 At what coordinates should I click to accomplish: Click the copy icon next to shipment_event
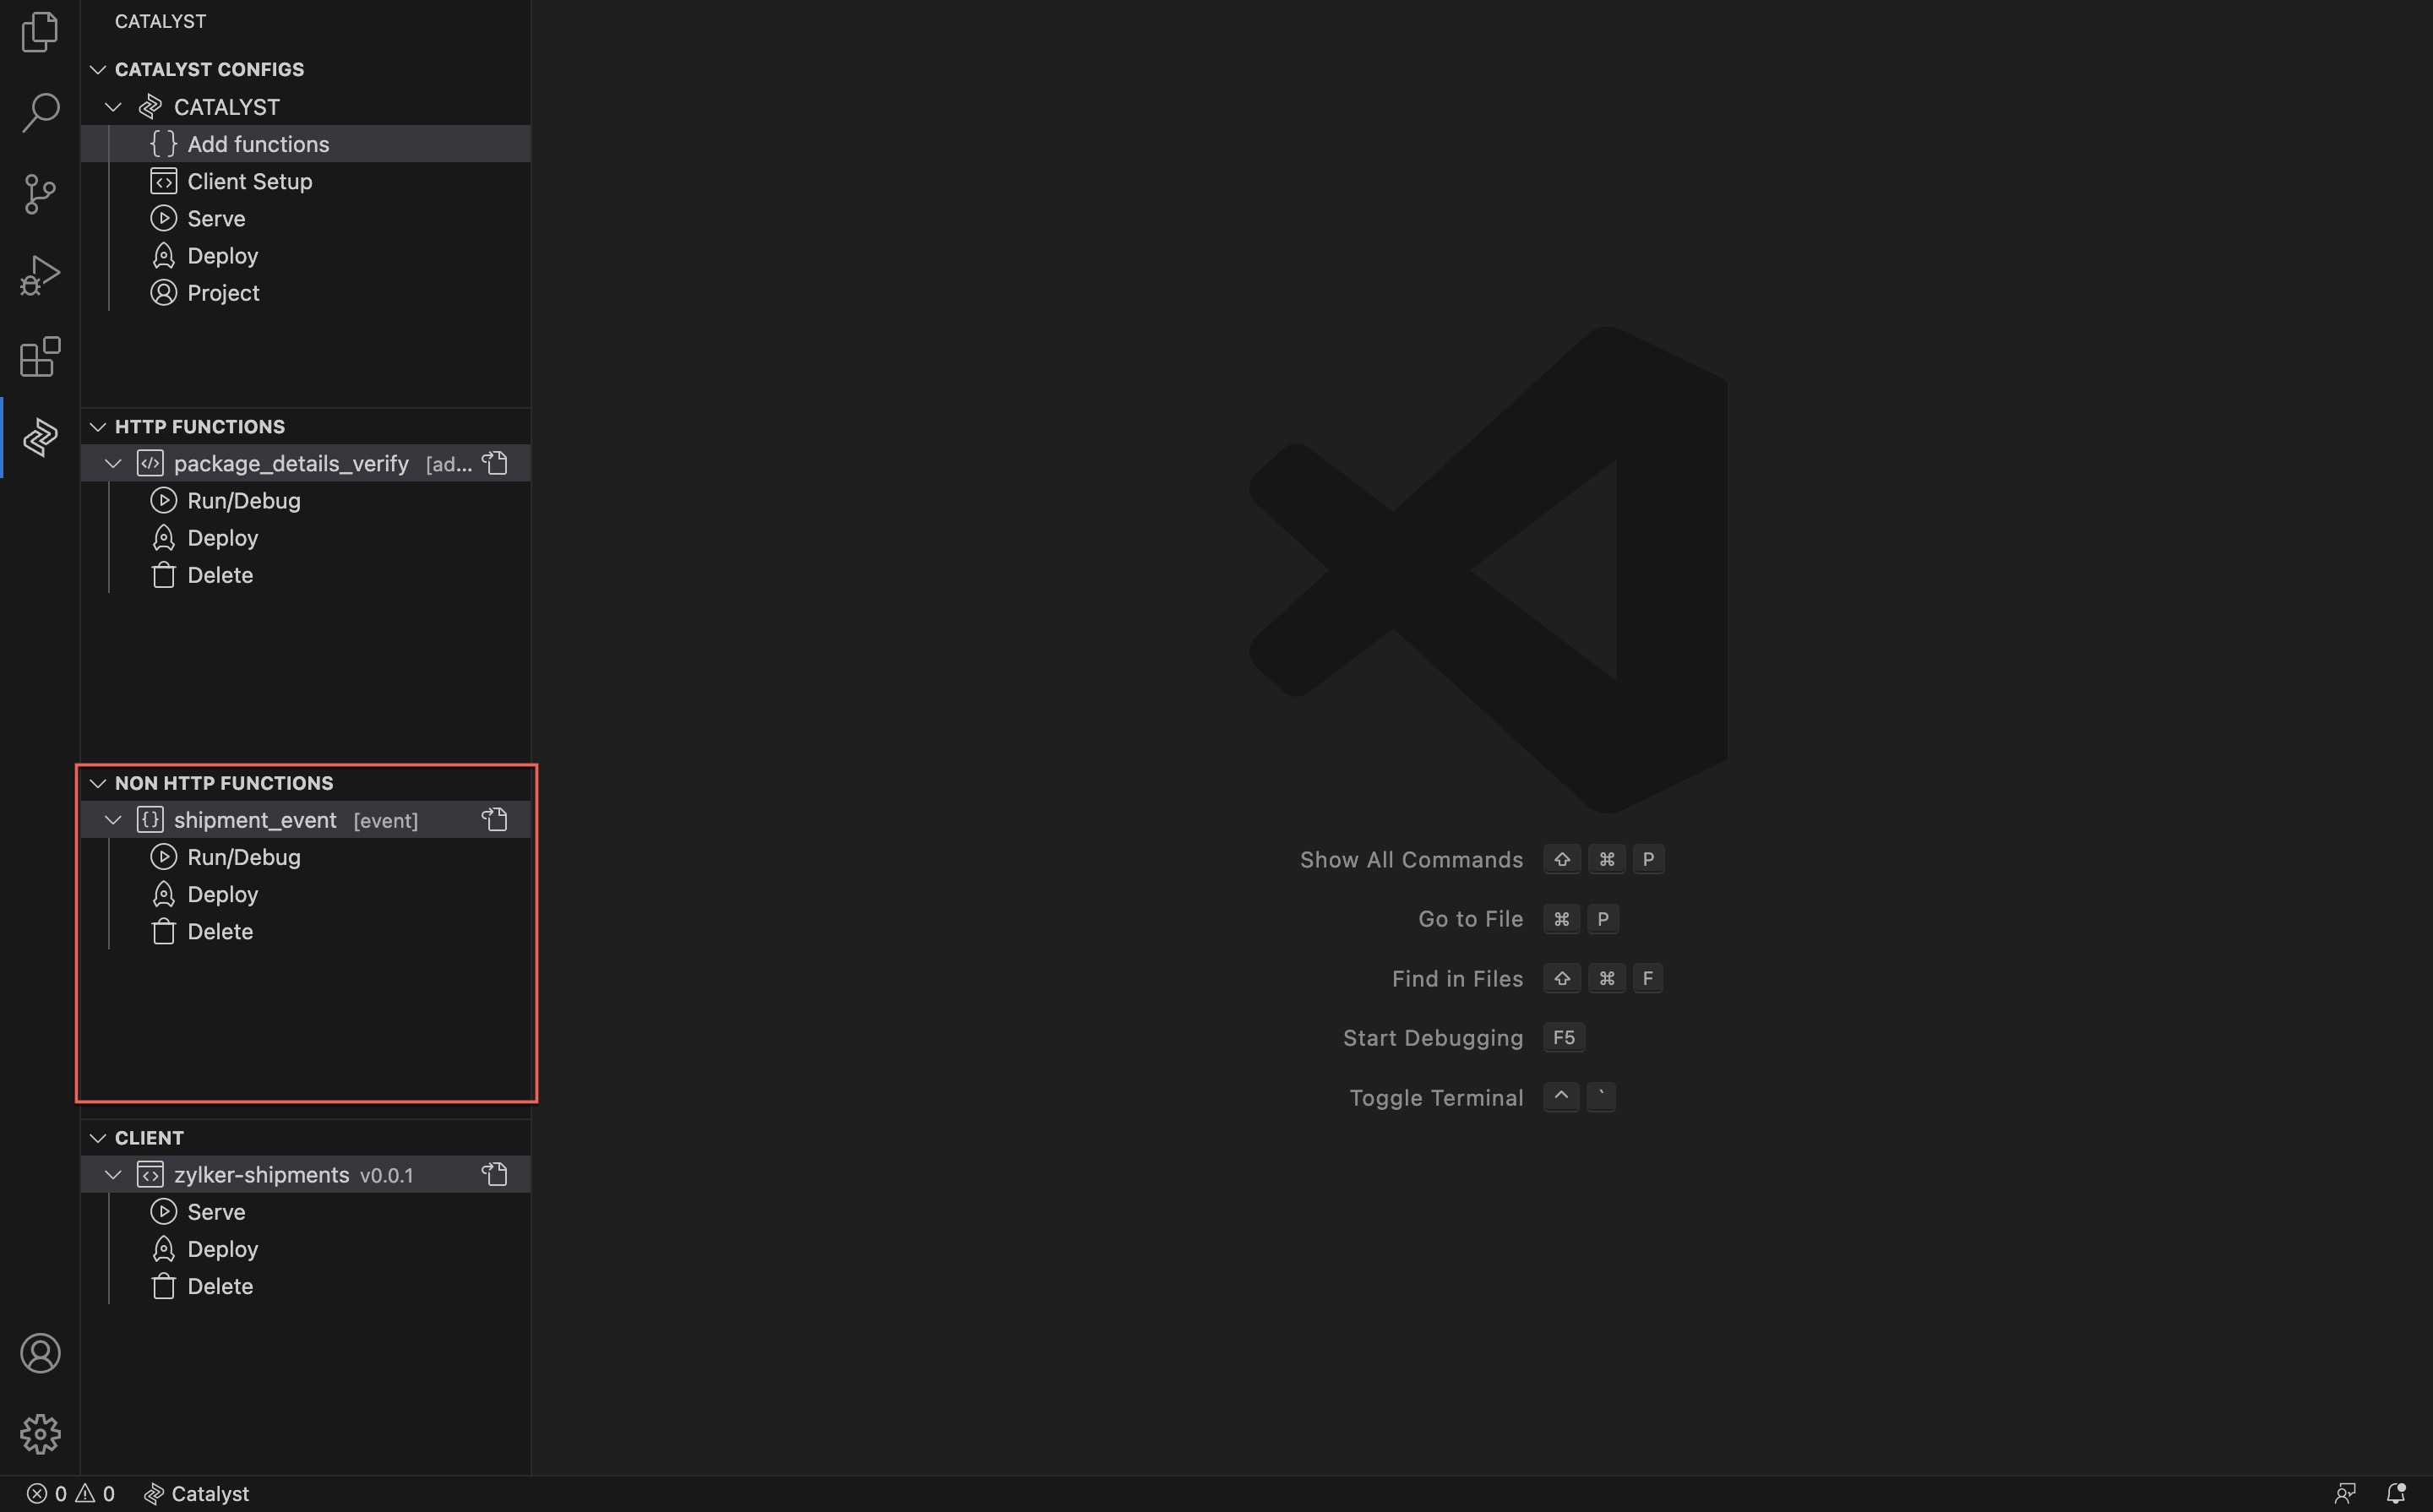pyautogui.click(x=494, y=819)
